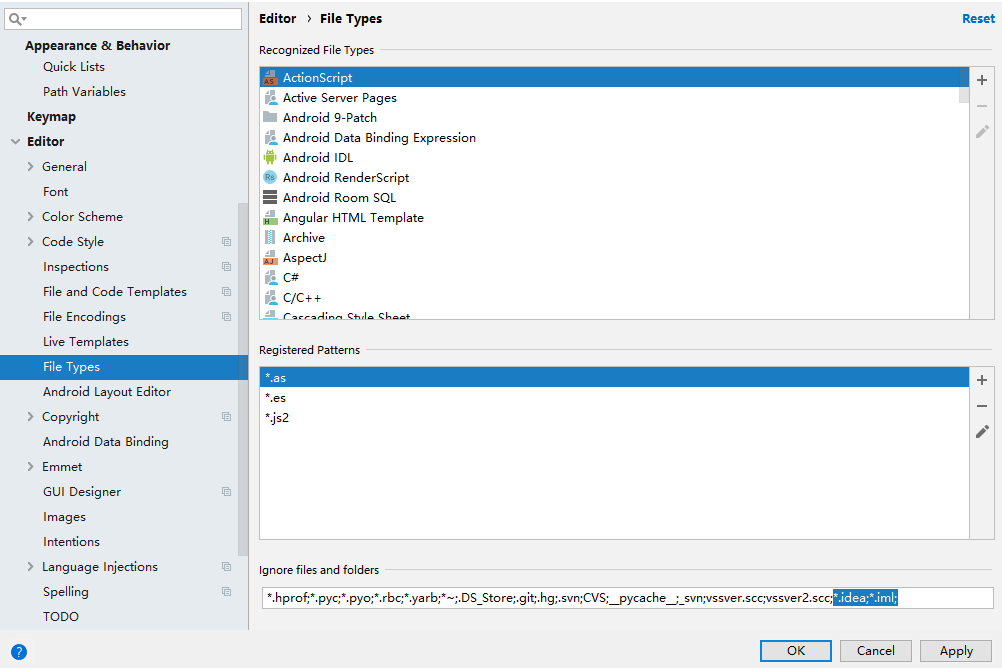Select the *.js2 registered pattern

pos(614,418)
